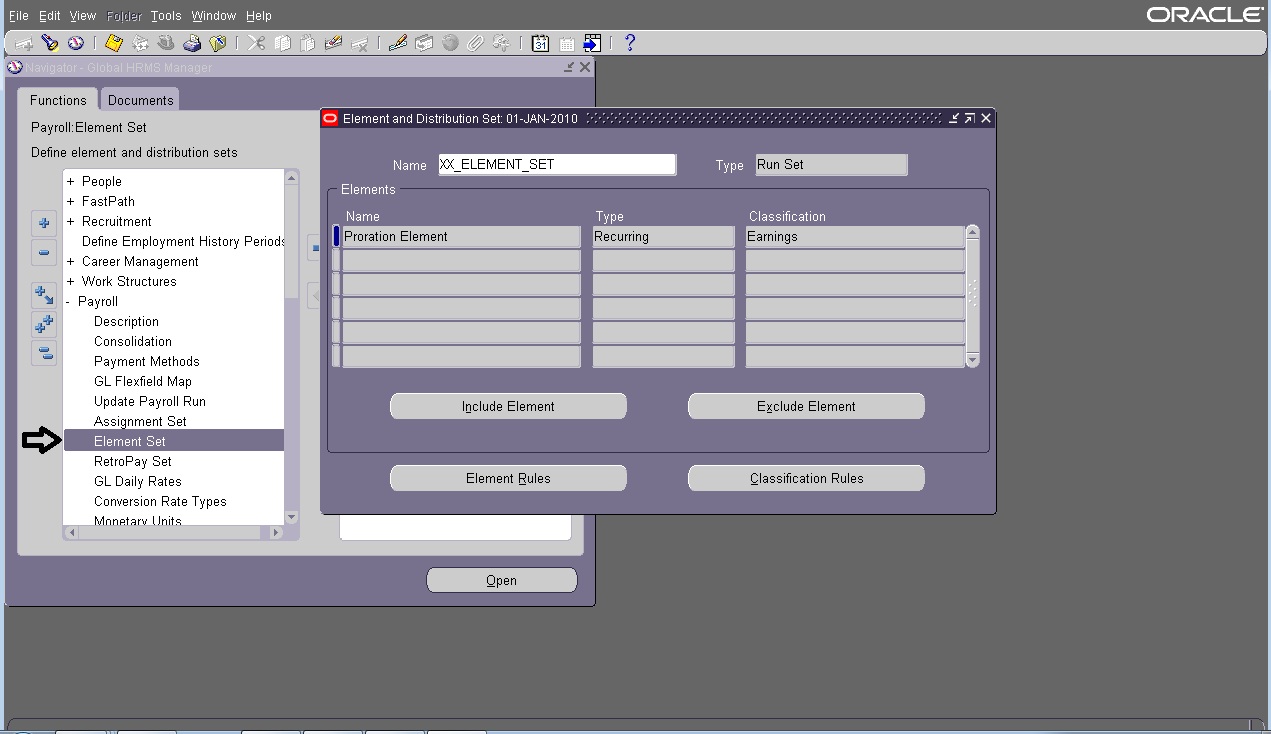Click the Elements list scroll up arrow
1271x734 pixels.
pos(973,233)
